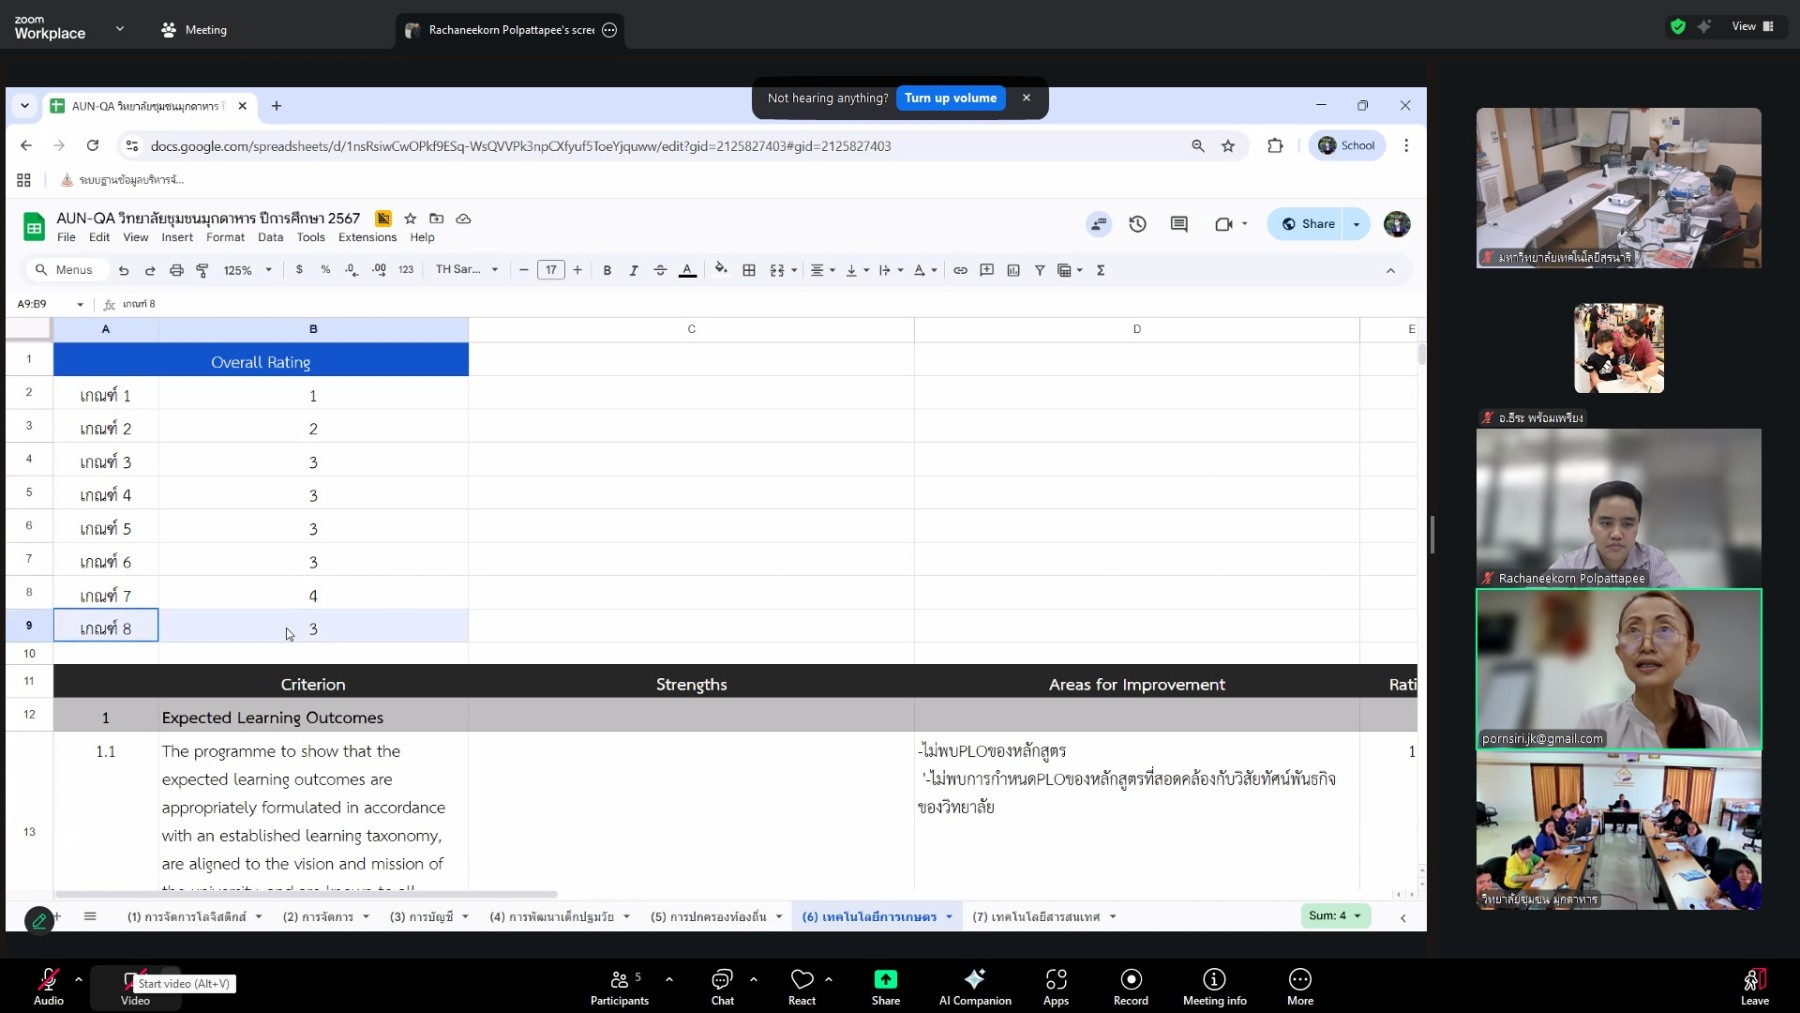Select the paint format roller icon
The height and width of the screenshot is (1013, 1800).
203,270
